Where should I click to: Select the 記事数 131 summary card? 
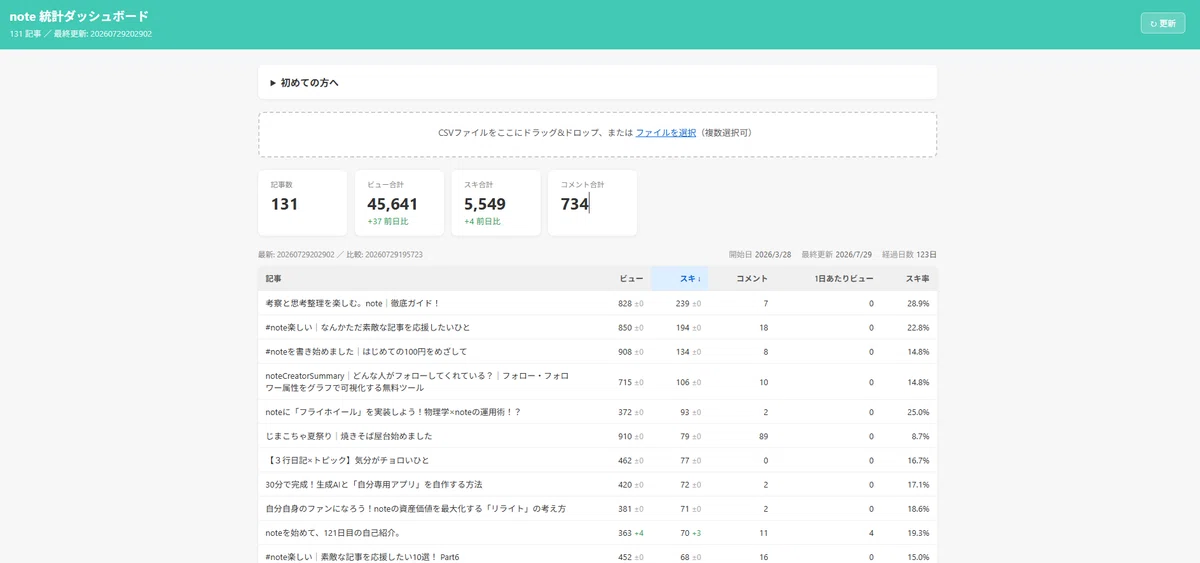click(302, 203)
